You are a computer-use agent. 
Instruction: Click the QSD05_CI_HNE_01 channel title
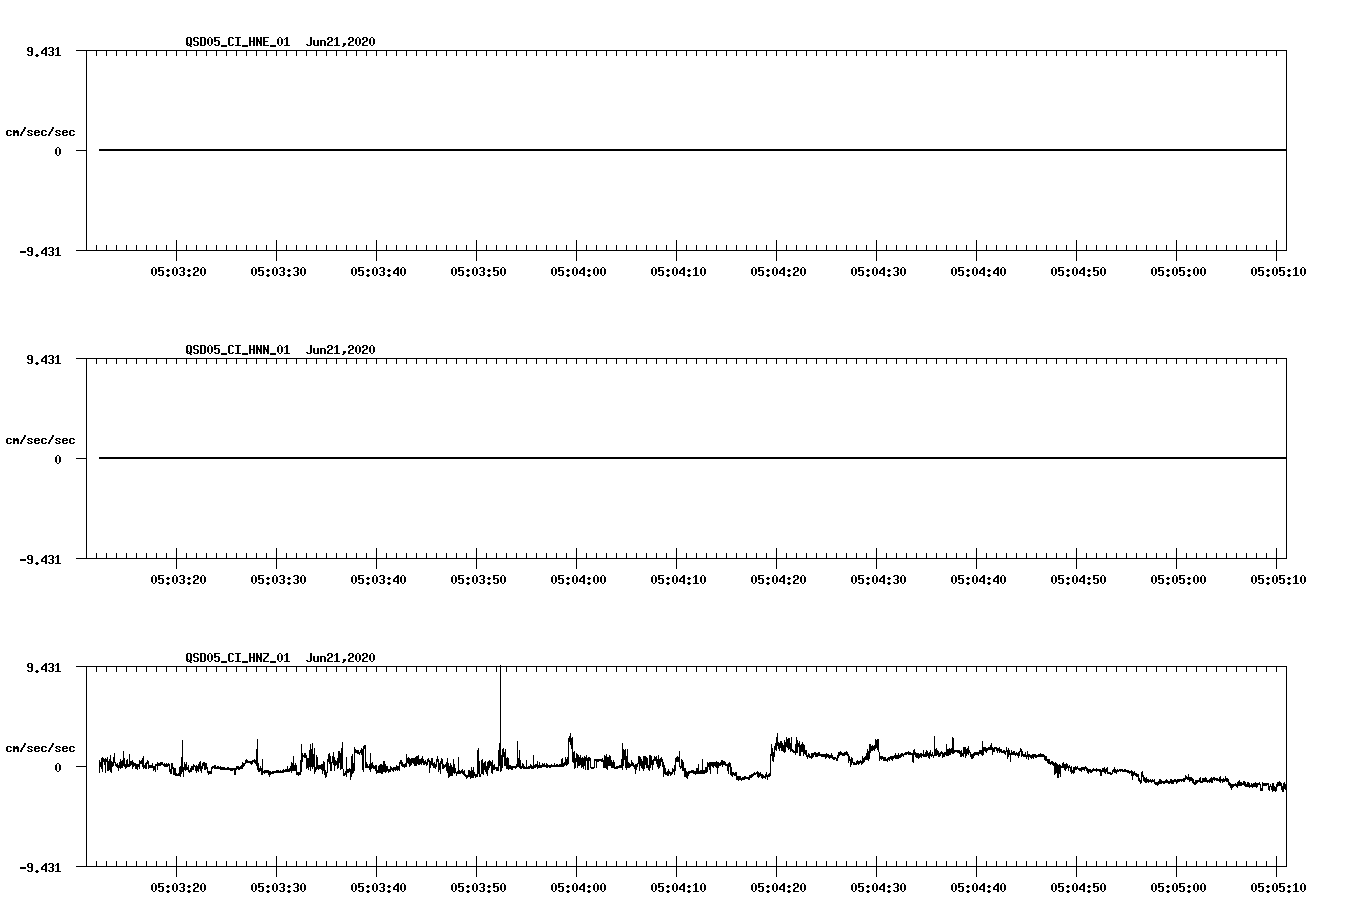click(238, 42)
